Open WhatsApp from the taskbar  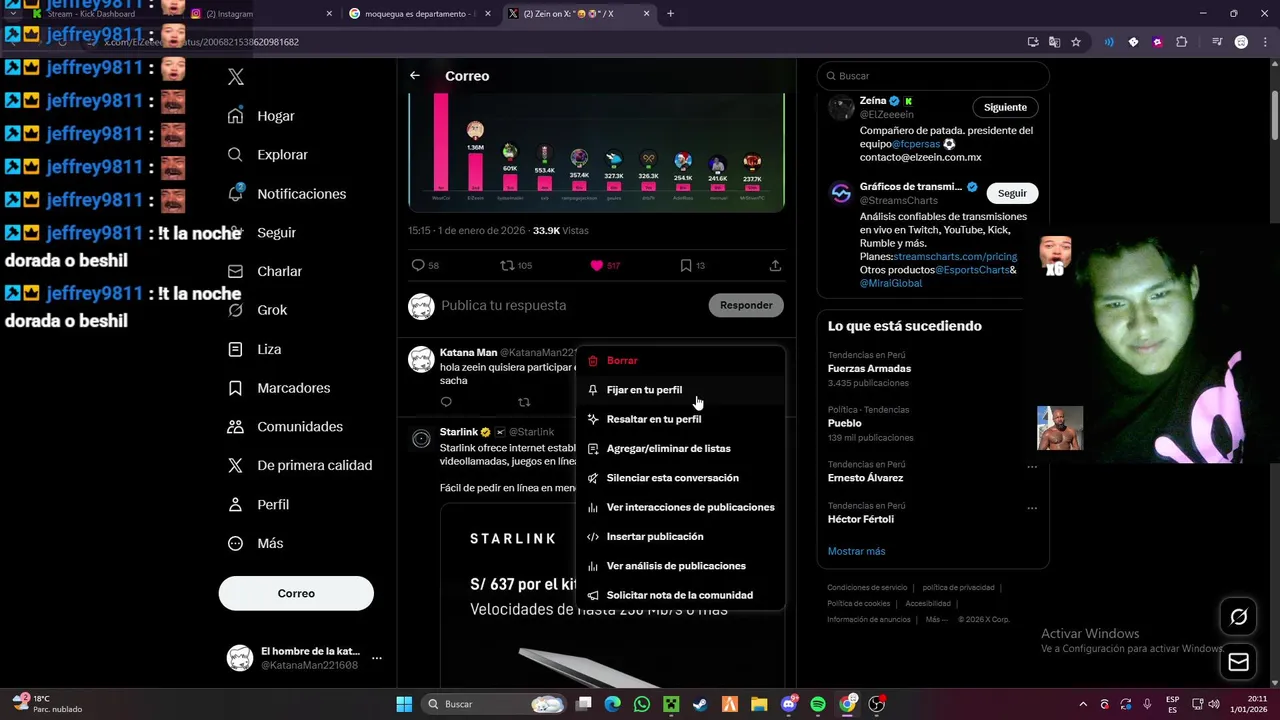click(x=642, y=704)
